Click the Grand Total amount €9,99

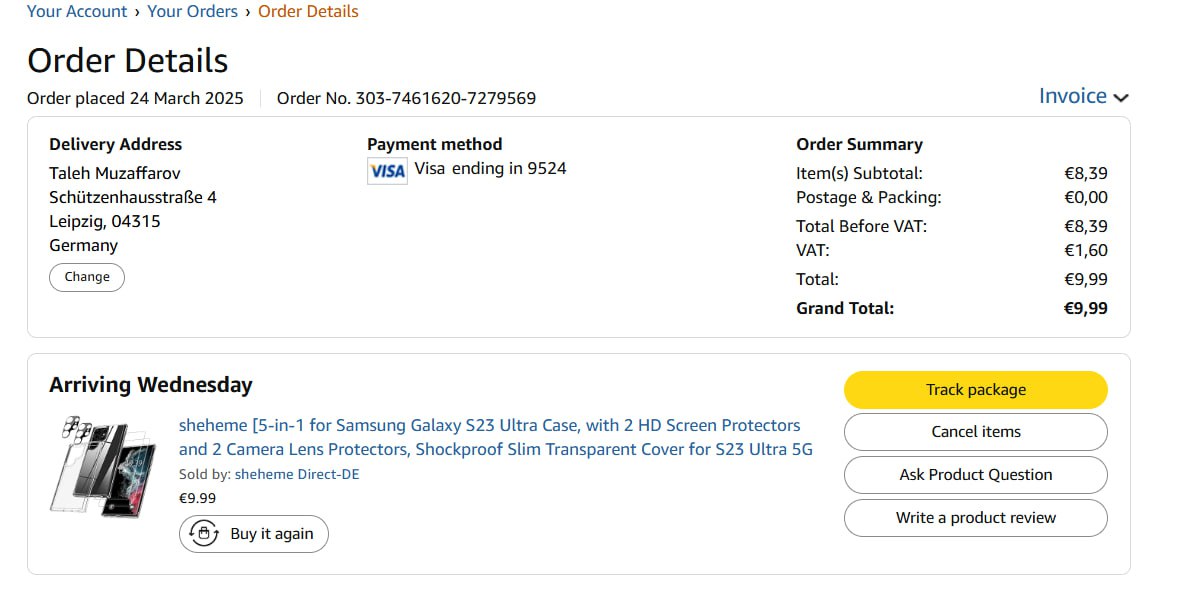1085,308
